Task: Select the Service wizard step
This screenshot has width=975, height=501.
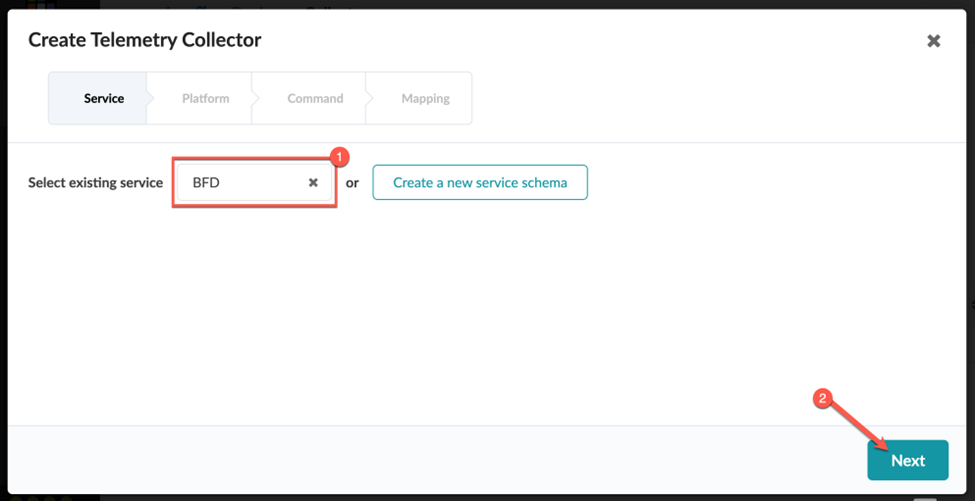Action: (103, 98)
